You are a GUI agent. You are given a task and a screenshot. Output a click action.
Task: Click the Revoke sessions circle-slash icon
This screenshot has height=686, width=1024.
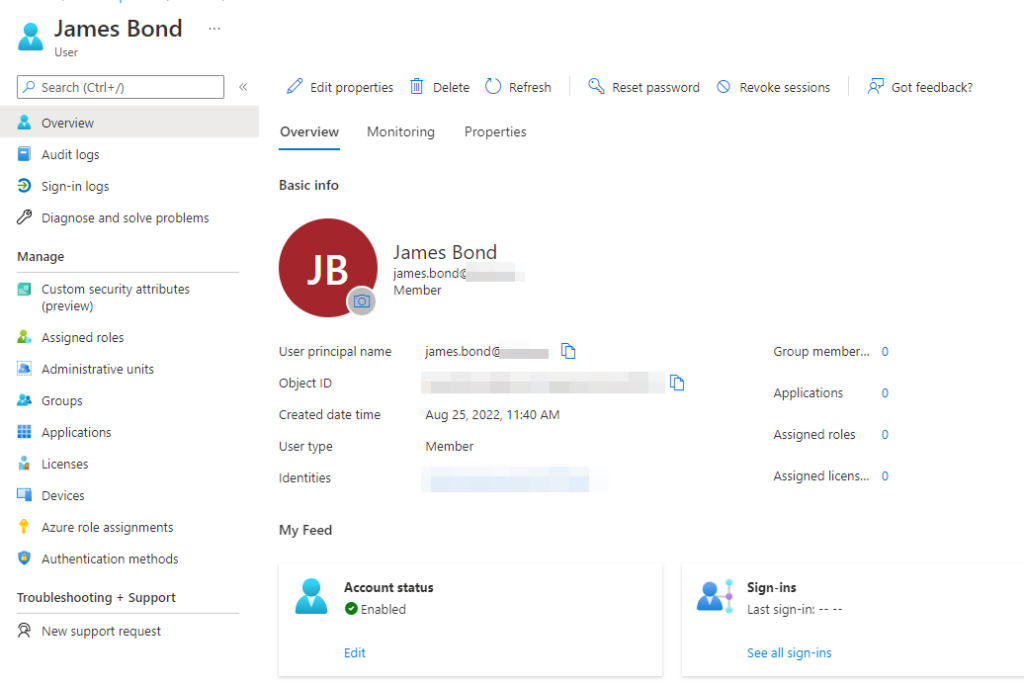point(724,86)
